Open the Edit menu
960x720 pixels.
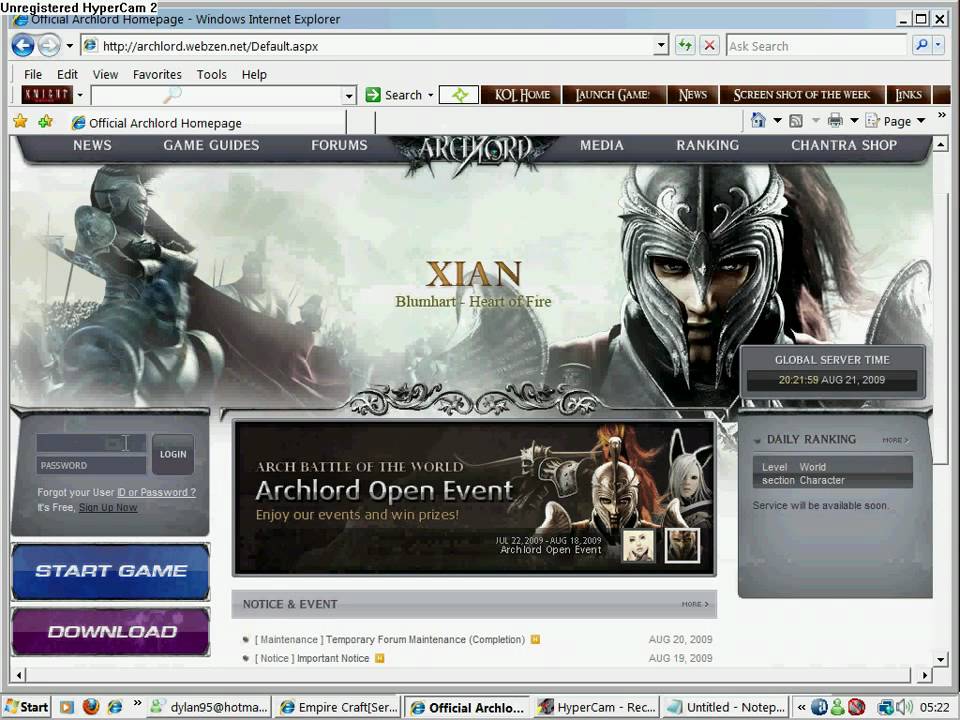[67, 74]
